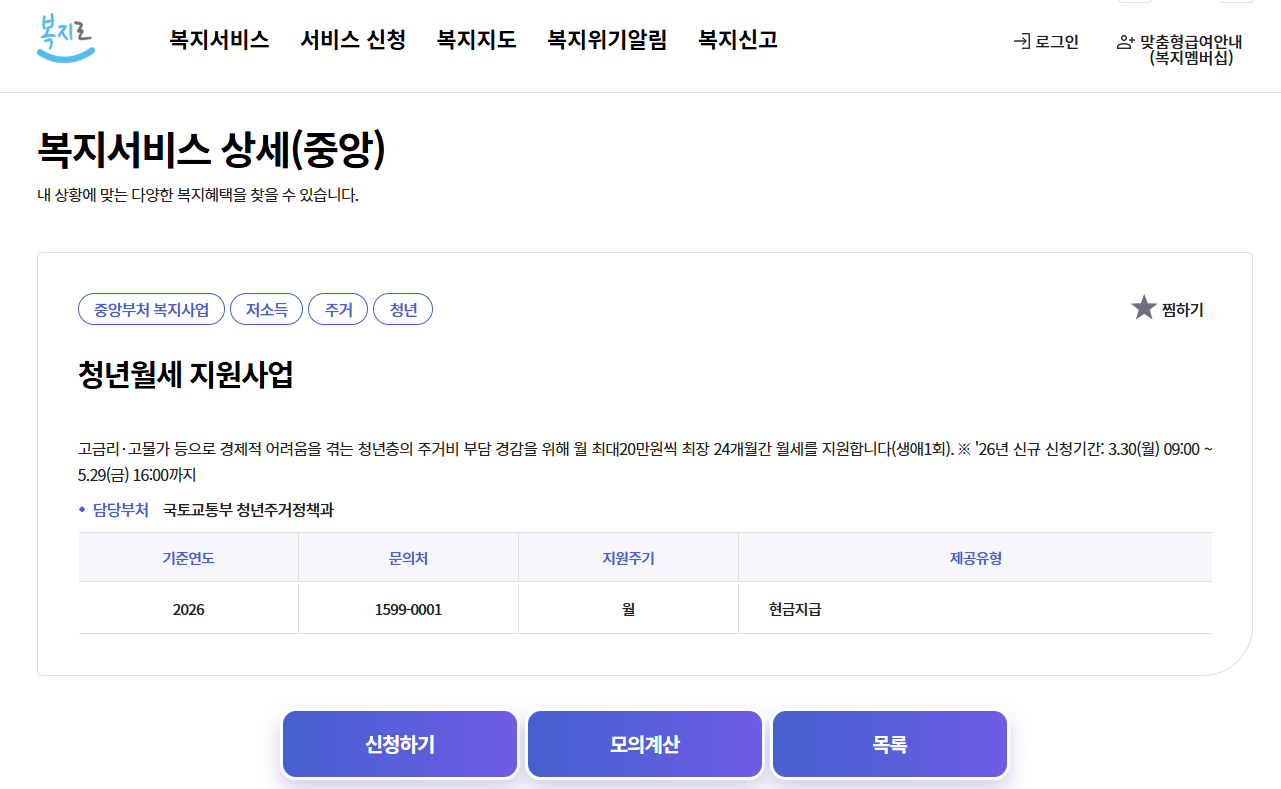Click the 찜하기 star icon
The height and width of the screenshot is (789, 1281).
pyautogui.click(x=1144, y=308)
